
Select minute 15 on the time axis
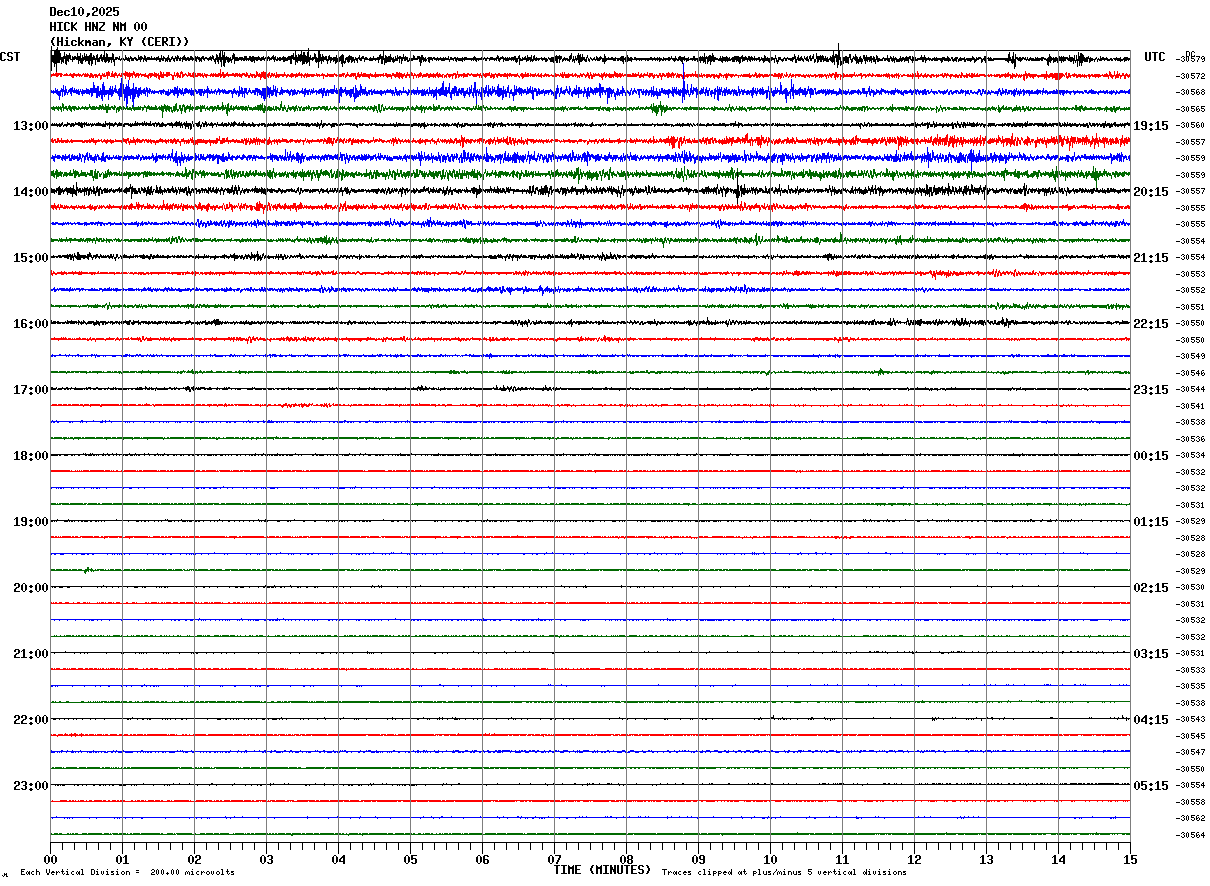1130,860
